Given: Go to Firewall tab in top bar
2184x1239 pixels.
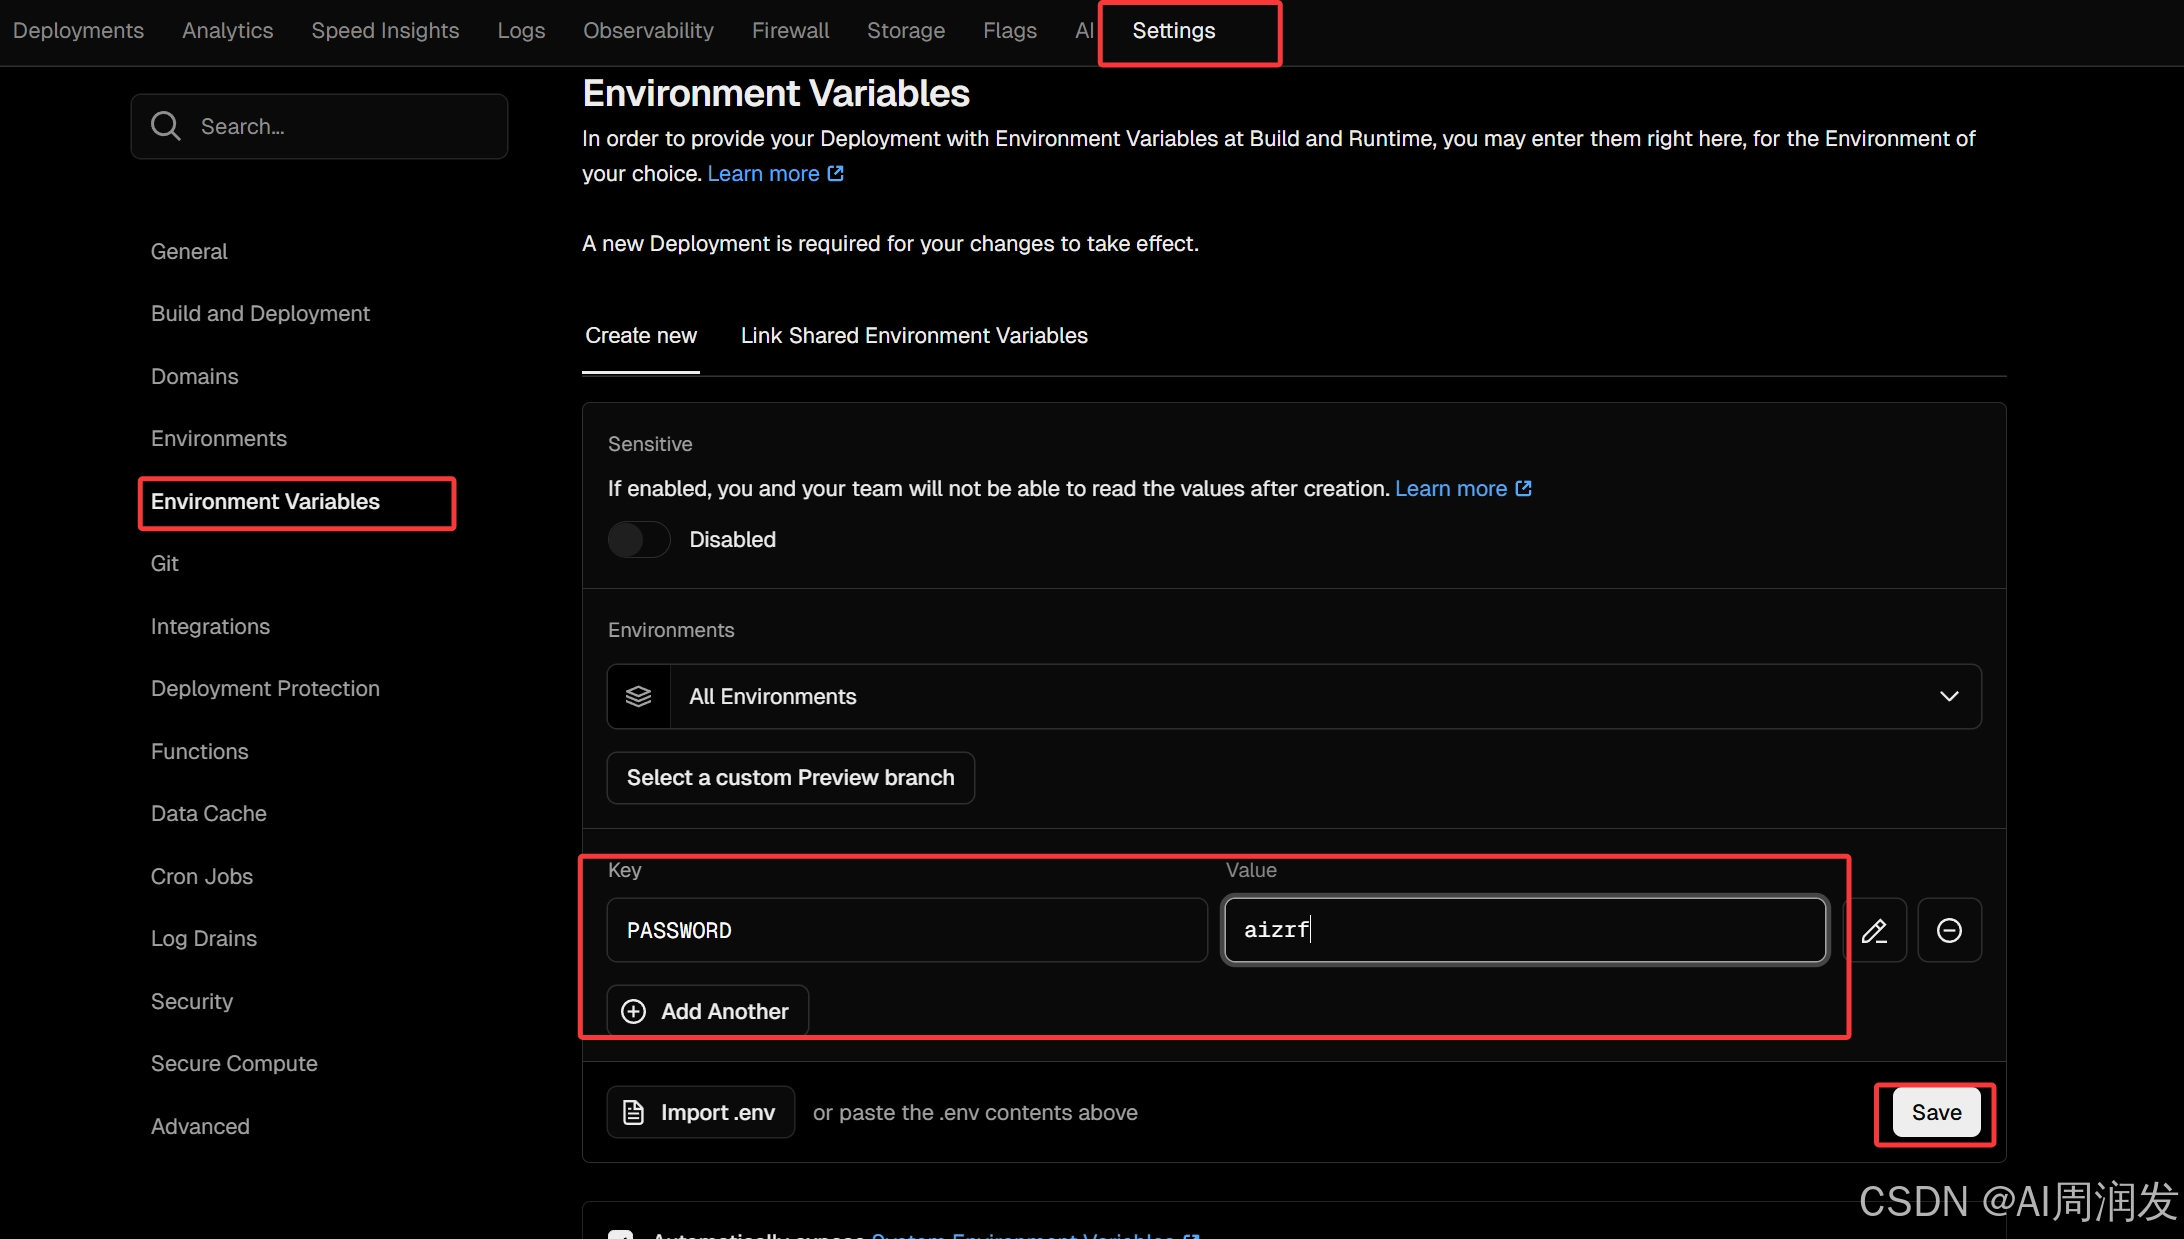Looking at the screenshot, I should click(790, 31).
